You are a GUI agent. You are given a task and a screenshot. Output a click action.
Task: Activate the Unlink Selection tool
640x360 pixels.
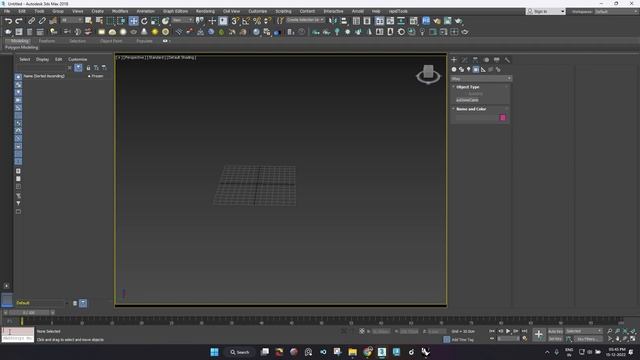[x=42, y=21]
